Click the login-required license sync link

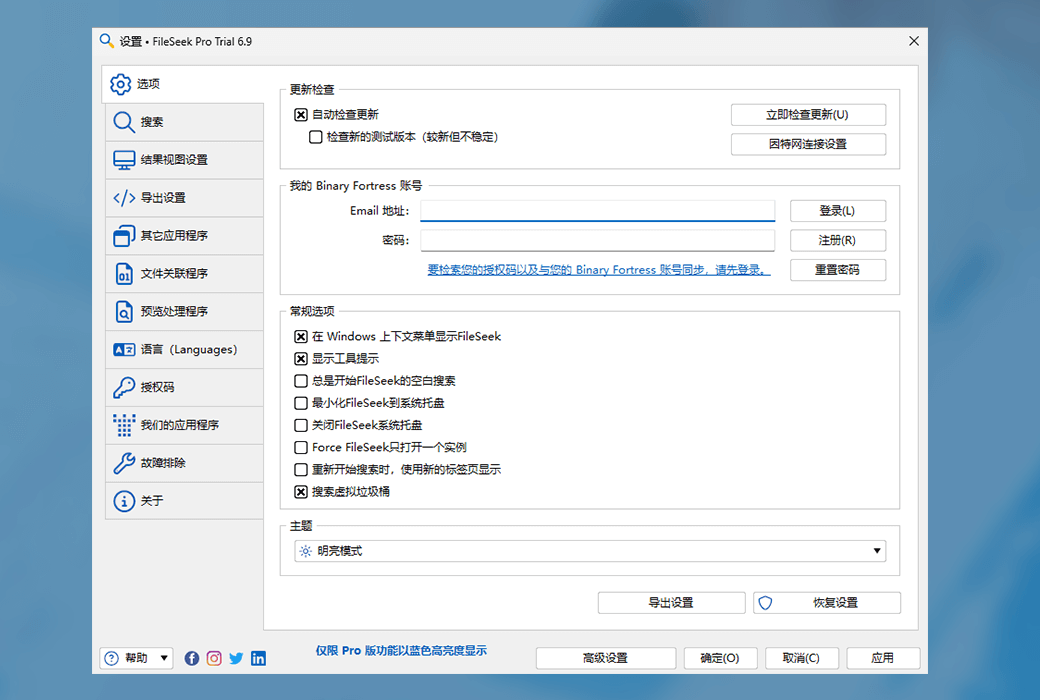[x=599, y=270]
